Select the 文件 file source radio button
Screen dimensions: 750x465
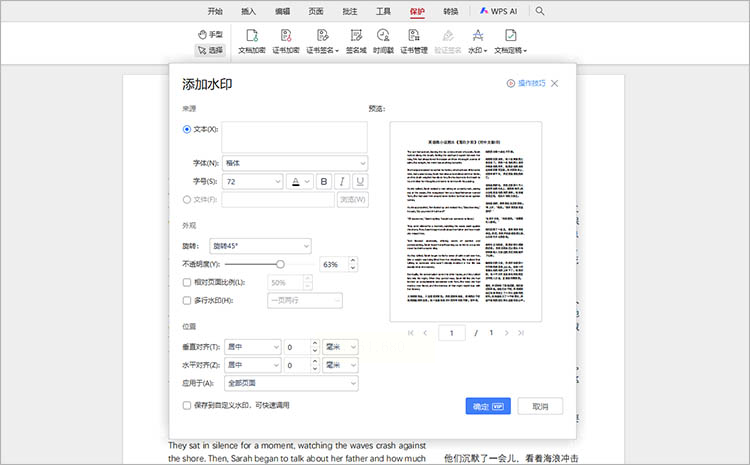187,199
